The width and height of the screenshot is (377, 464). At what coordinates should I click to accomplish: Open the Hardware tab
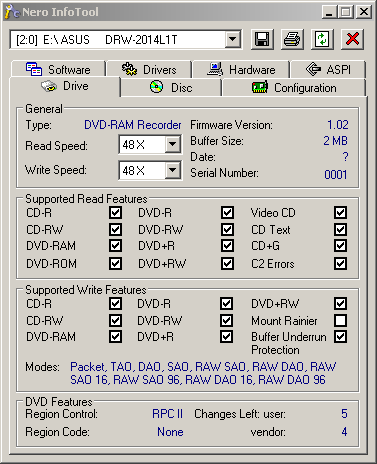(241, 69)
